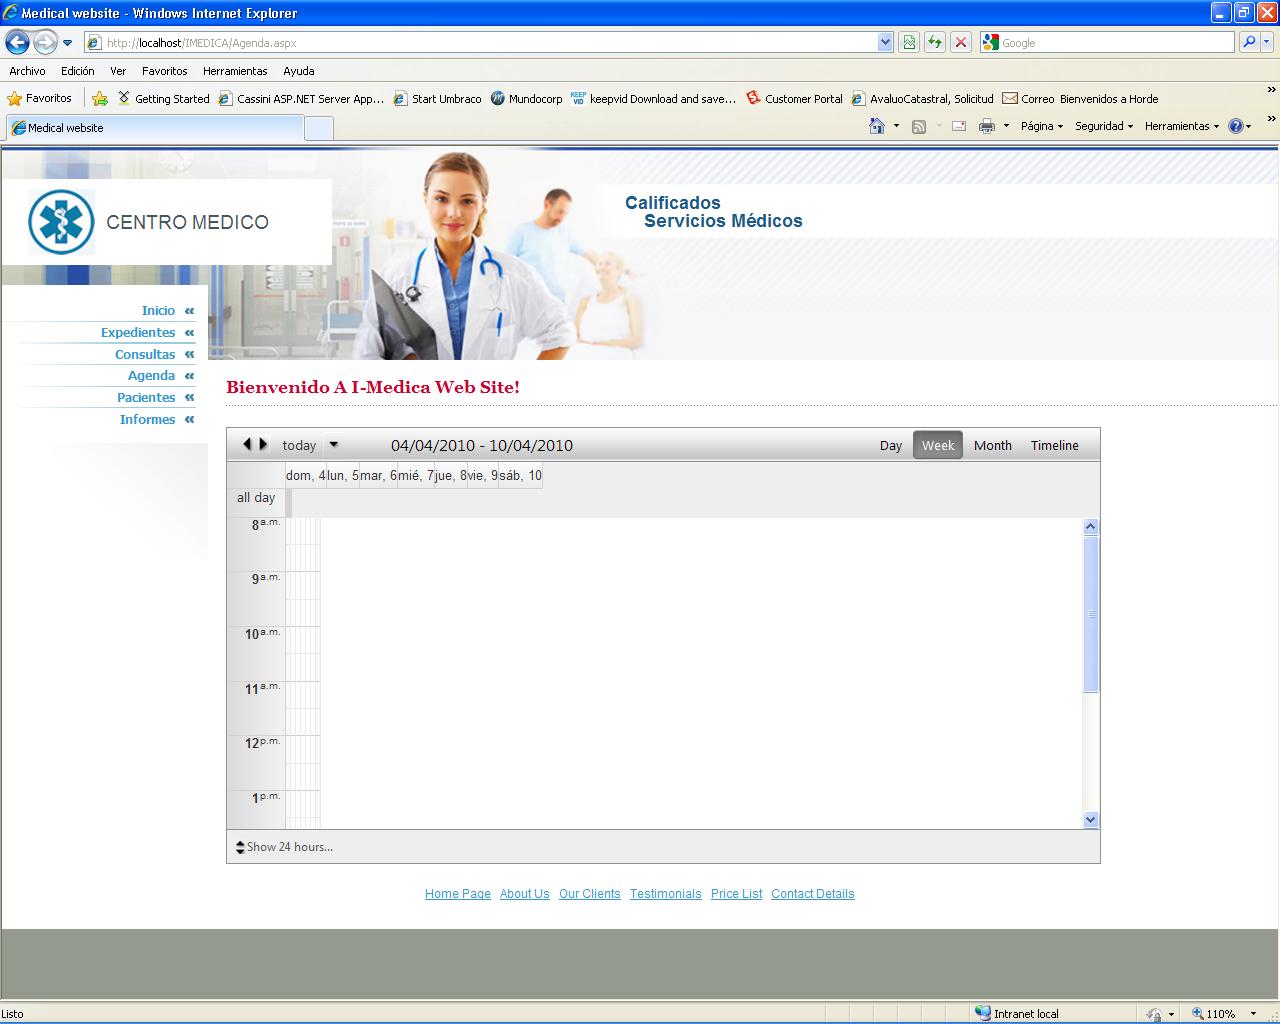This screenshot has height=1024, width=1280.
Task: Switch scheduler to Week view
Action: click(938, 446)
